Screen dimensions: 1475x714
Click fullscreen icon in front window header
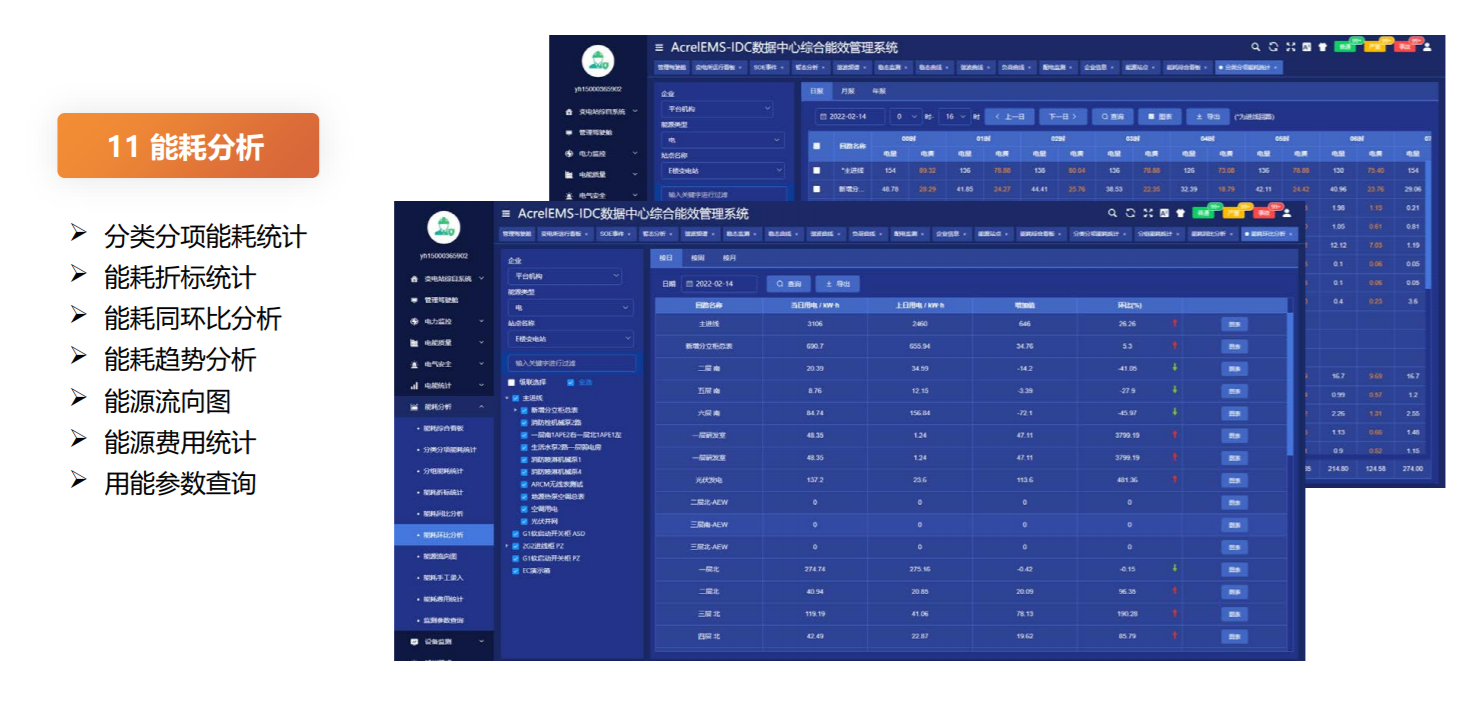(1148, 213)
